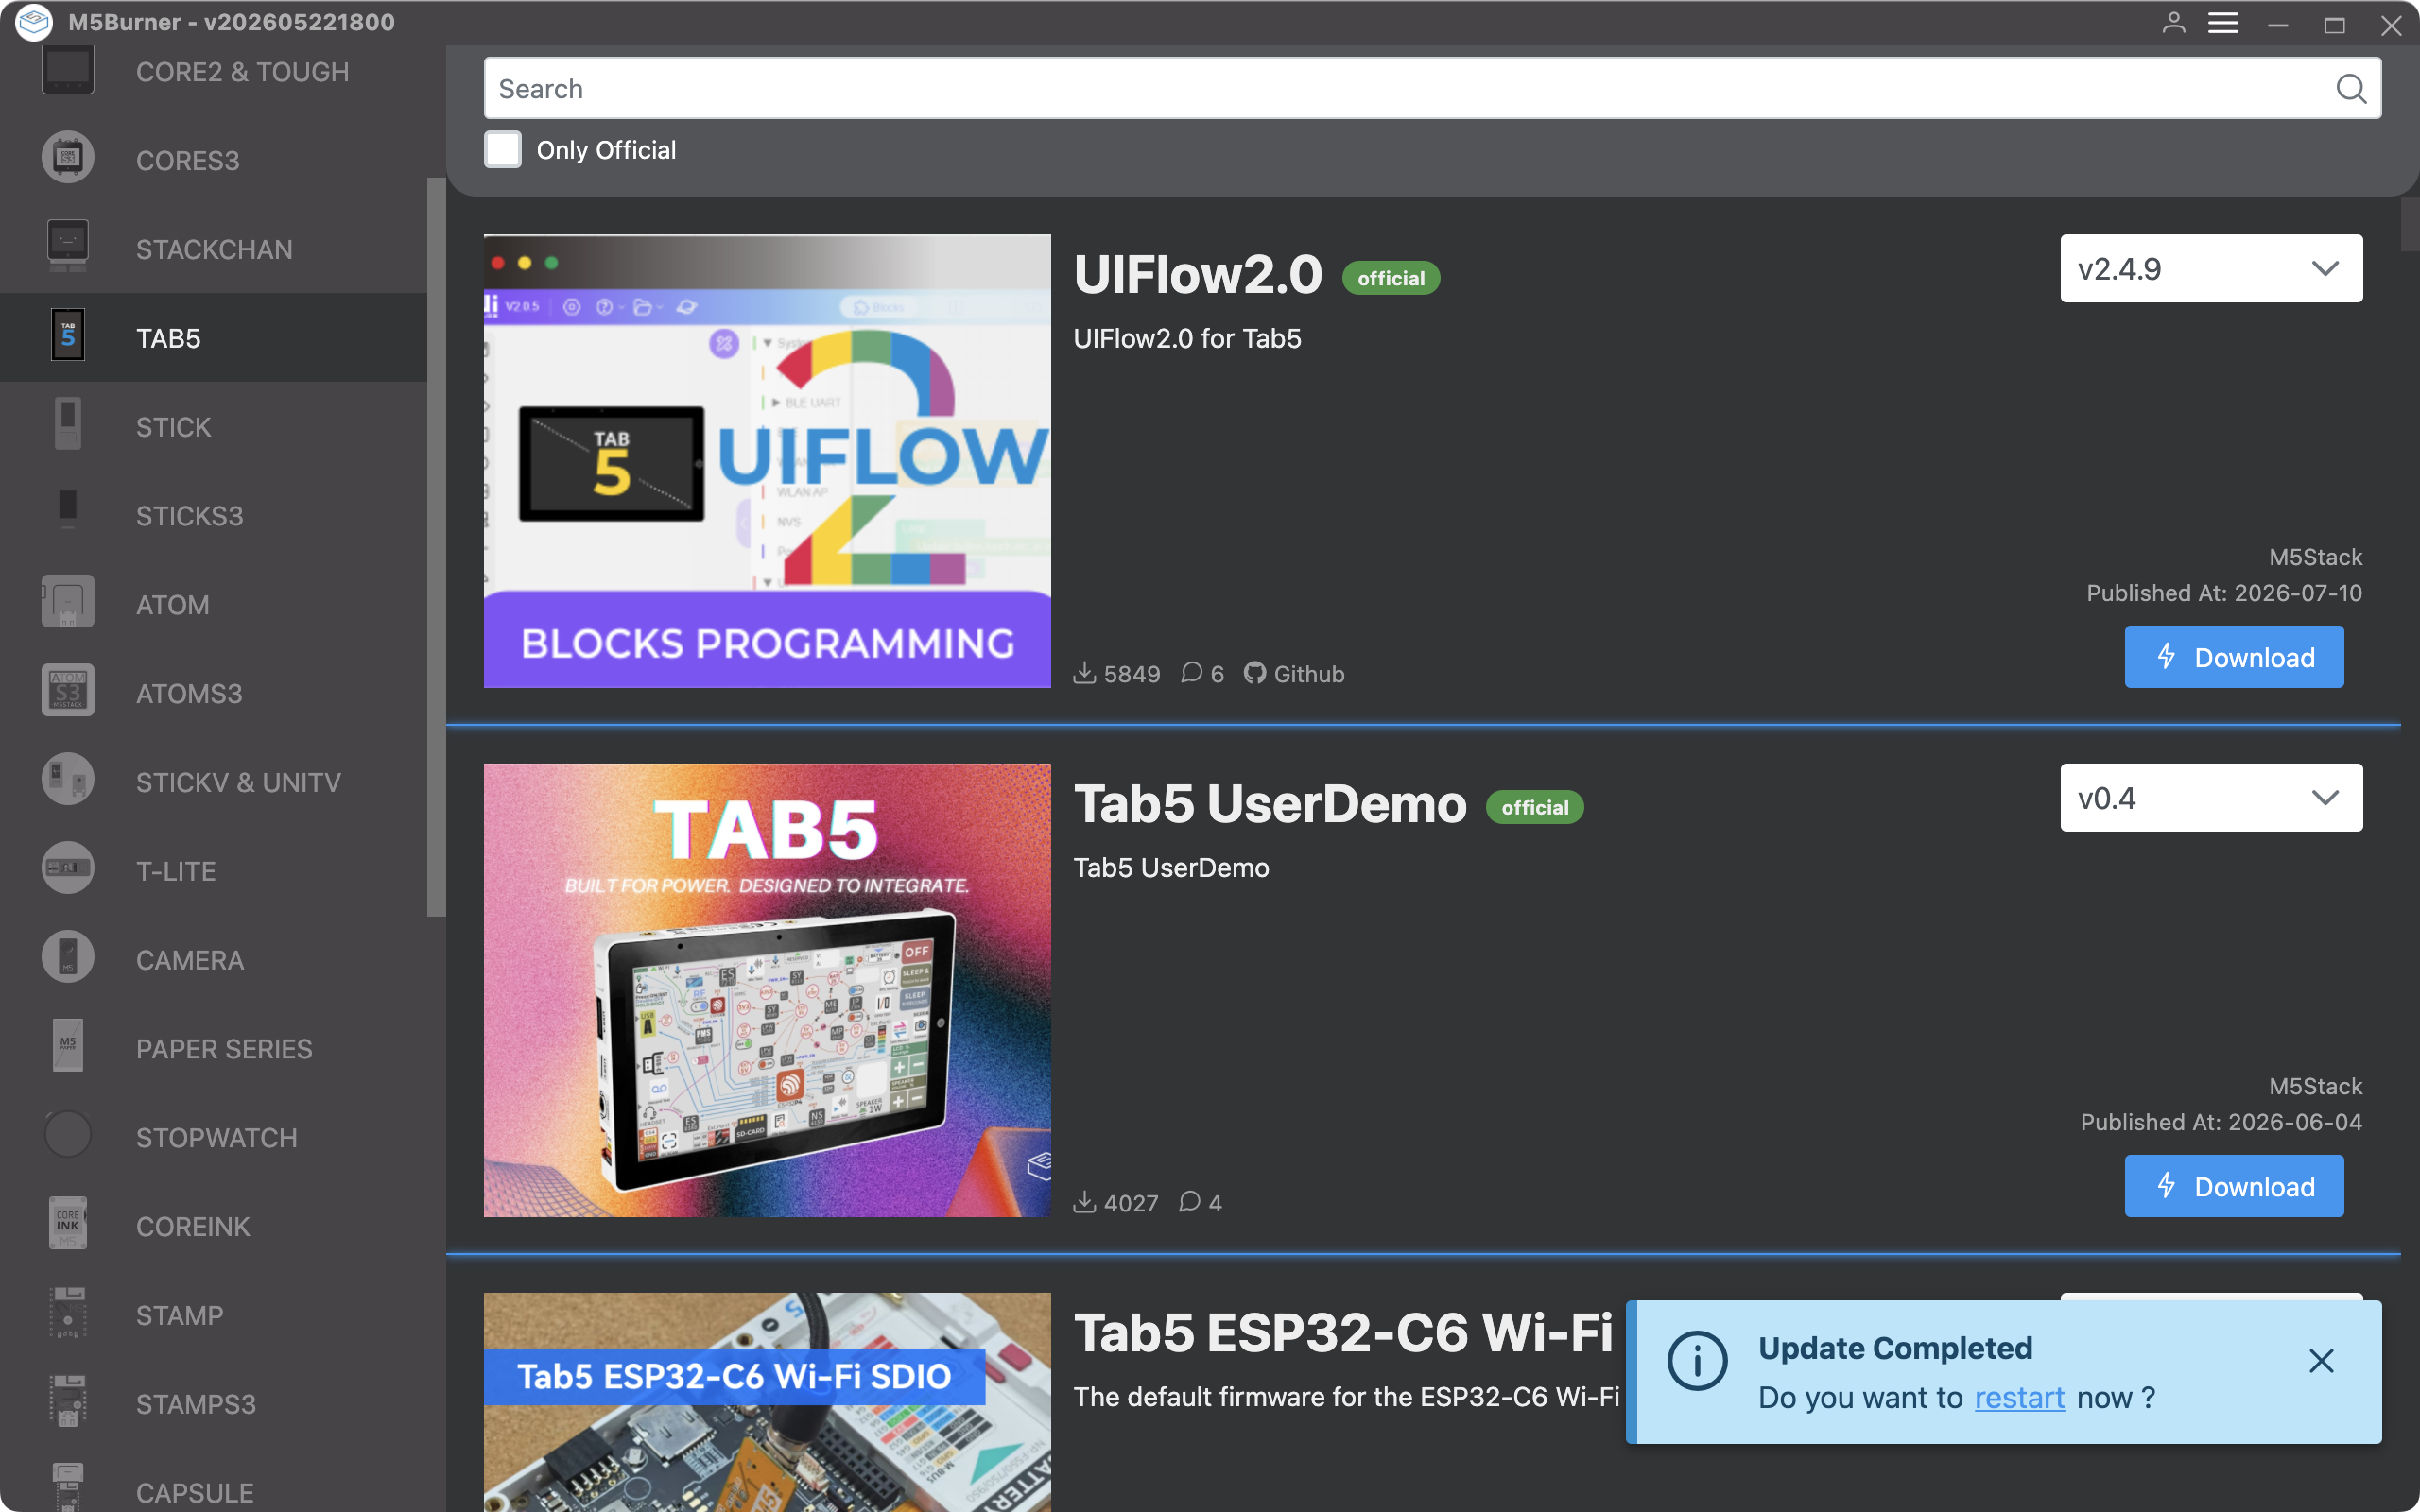Click the device sidebar scrollbar
This screenshot has height=1512, width=2420.
coord(436,546)
